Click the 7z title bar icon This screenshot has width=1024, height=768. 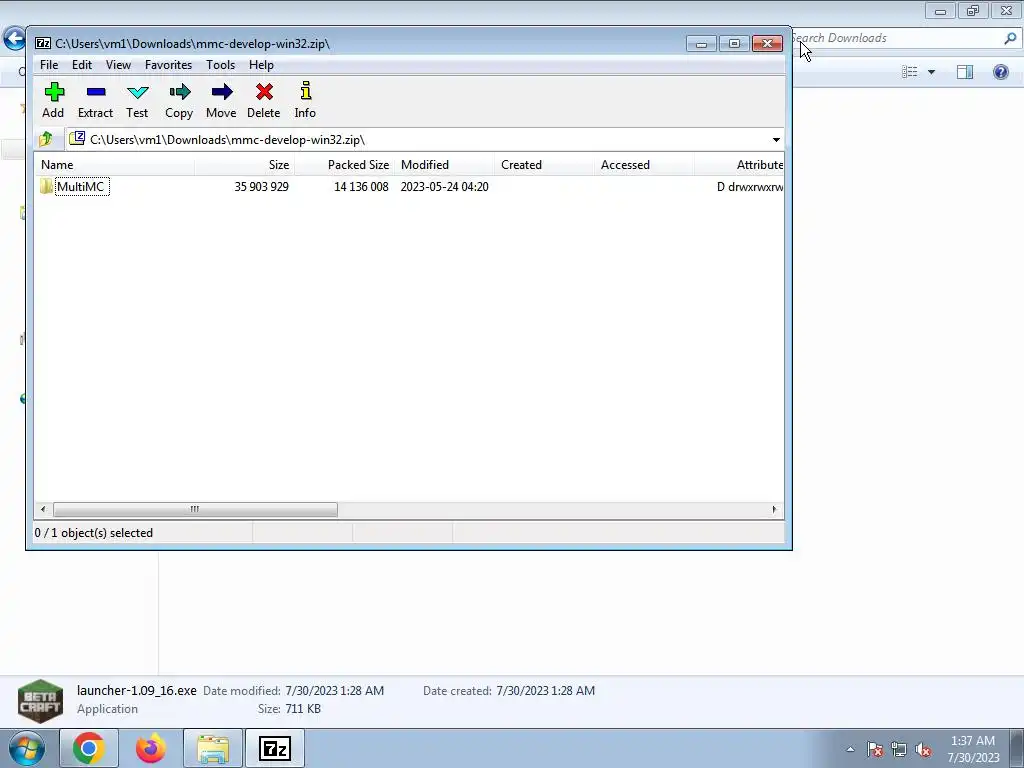(43, 44)
